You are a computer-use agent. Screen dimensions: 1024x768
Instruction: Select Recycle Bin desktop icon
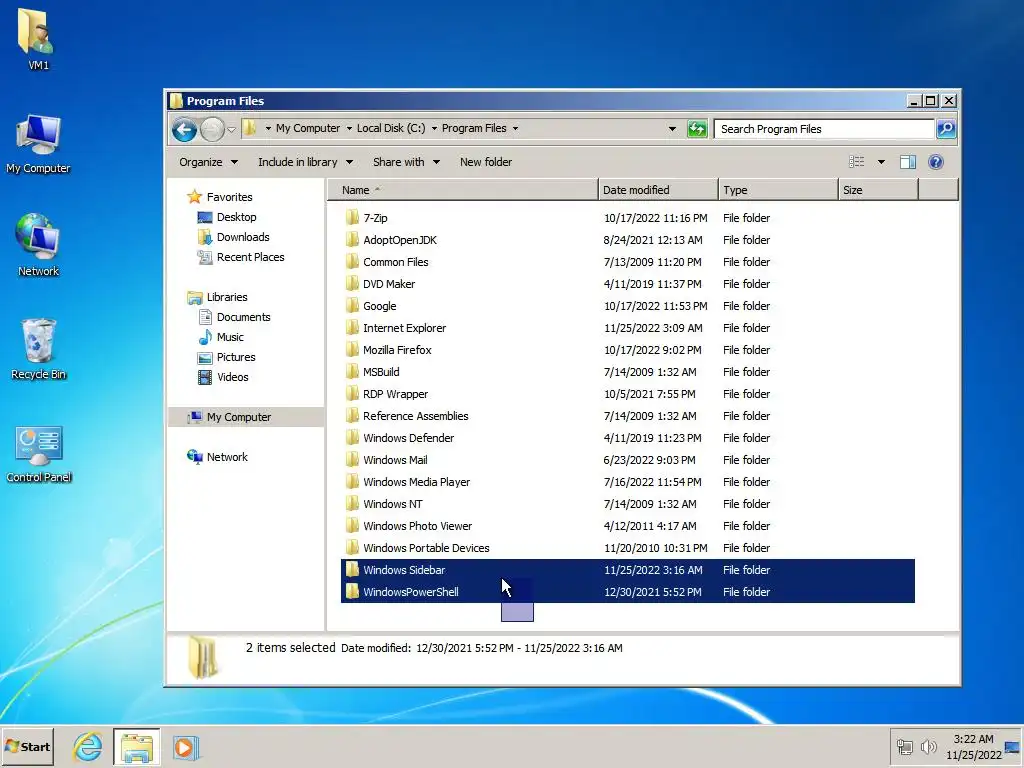(x=38, y=349)
